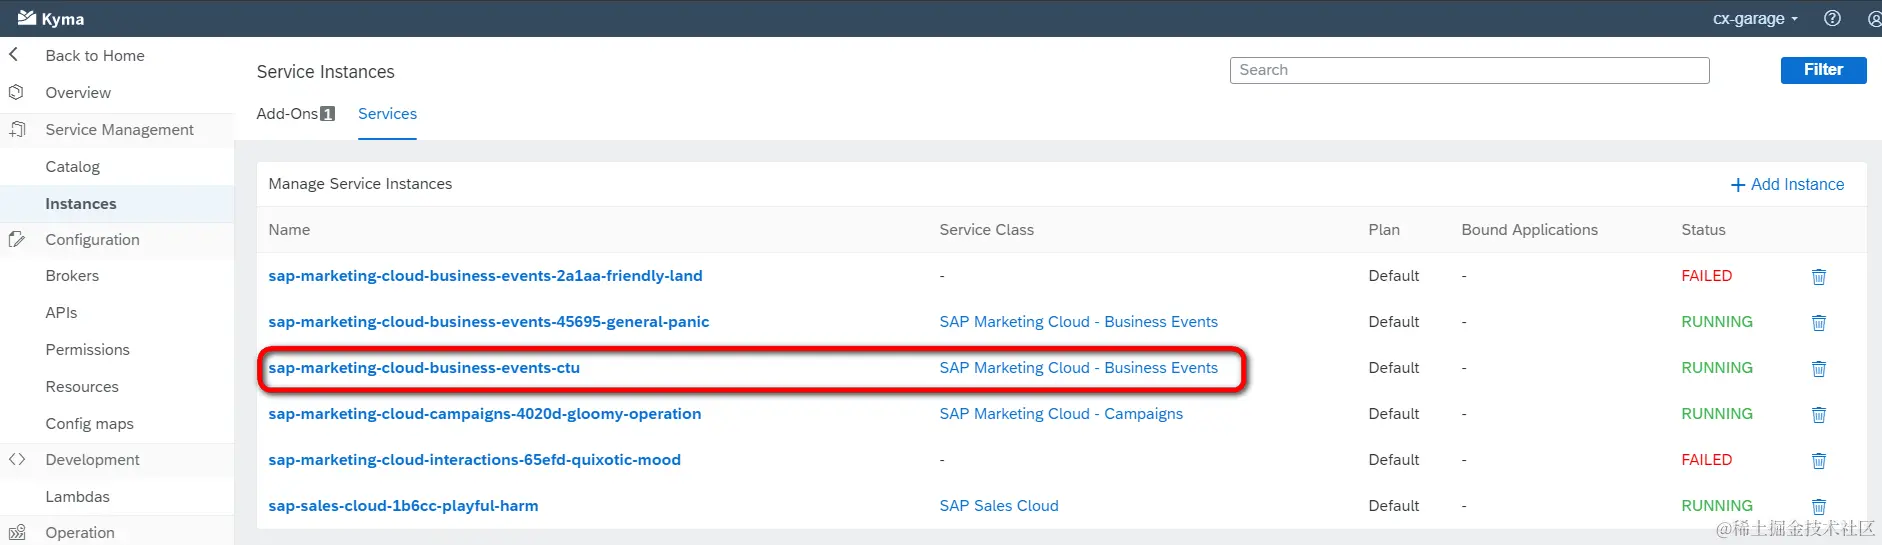Click trash icon for quixotic-mood instance

(1819, 461)
